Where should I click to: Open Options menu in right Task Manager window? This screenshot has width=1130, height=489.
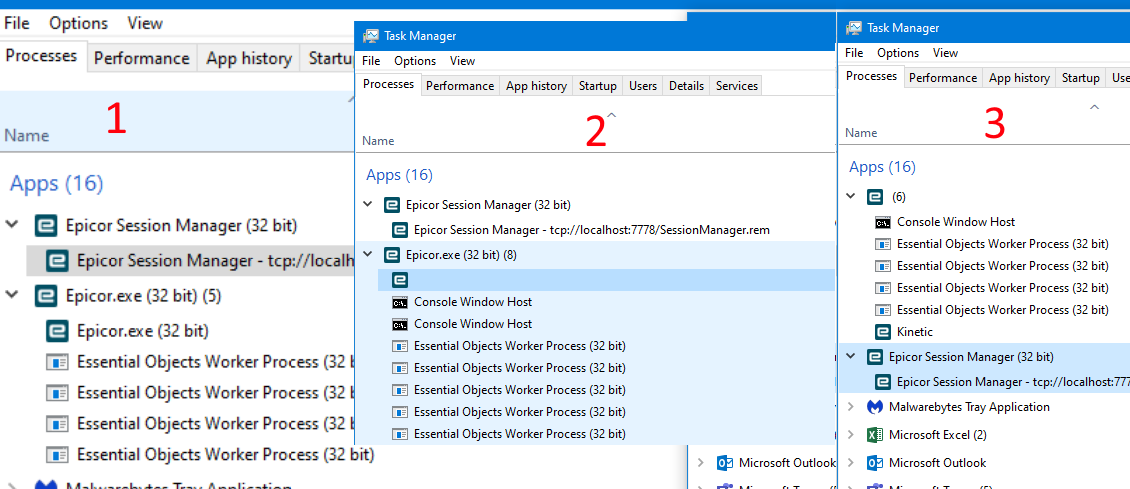point(898,53)
